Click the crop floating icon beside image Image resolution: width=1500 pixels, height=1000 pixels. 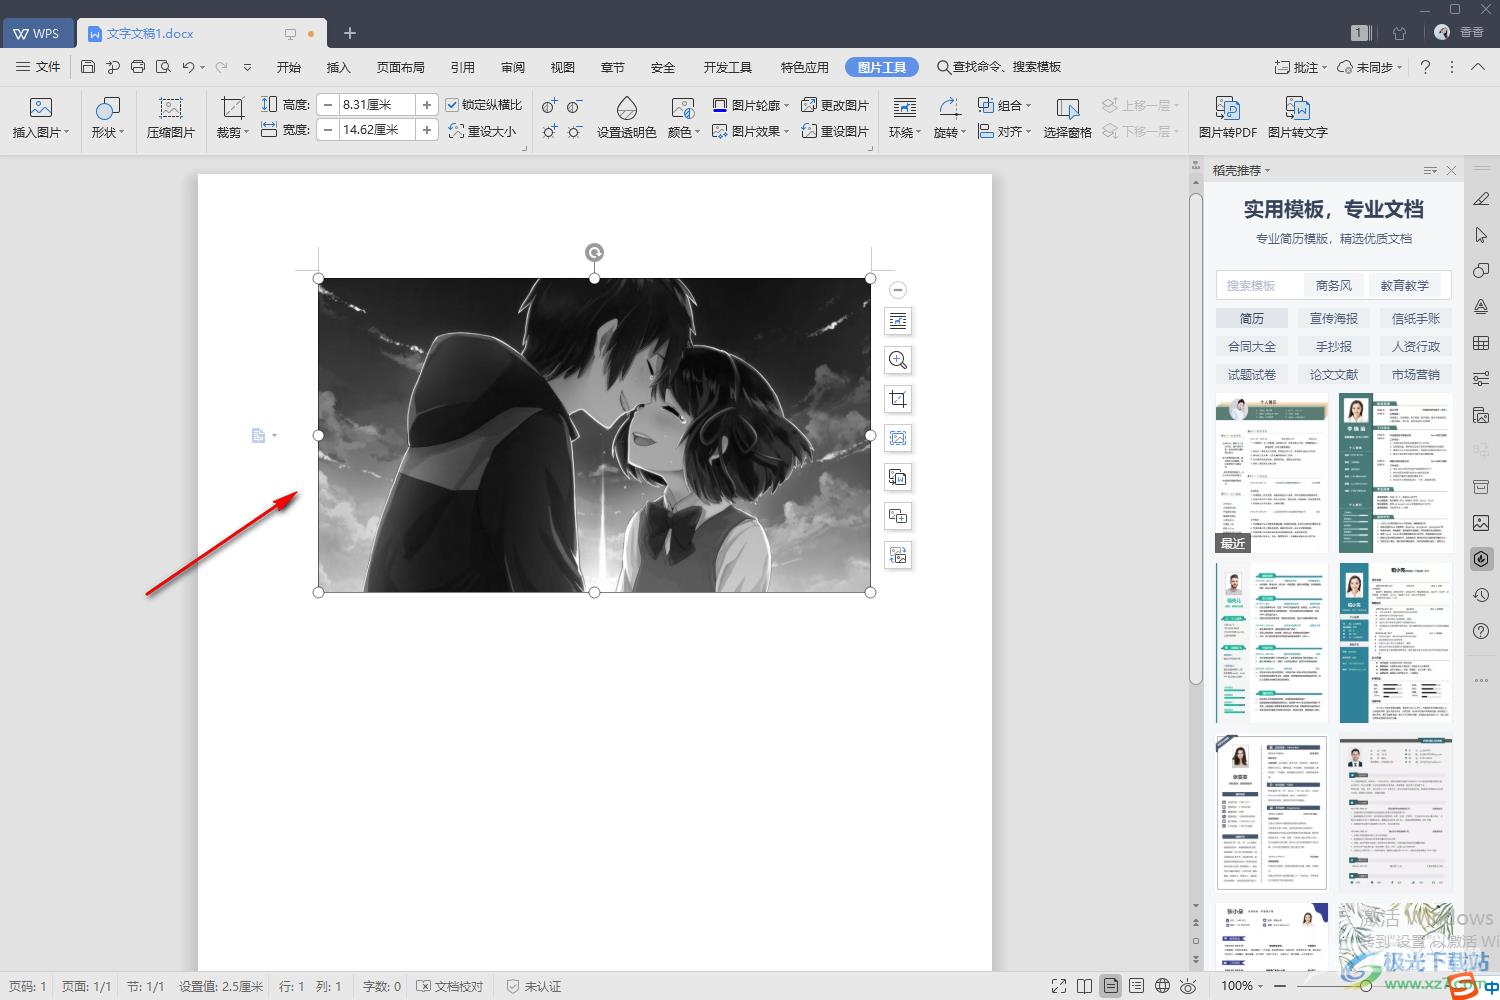click(898, 399)
